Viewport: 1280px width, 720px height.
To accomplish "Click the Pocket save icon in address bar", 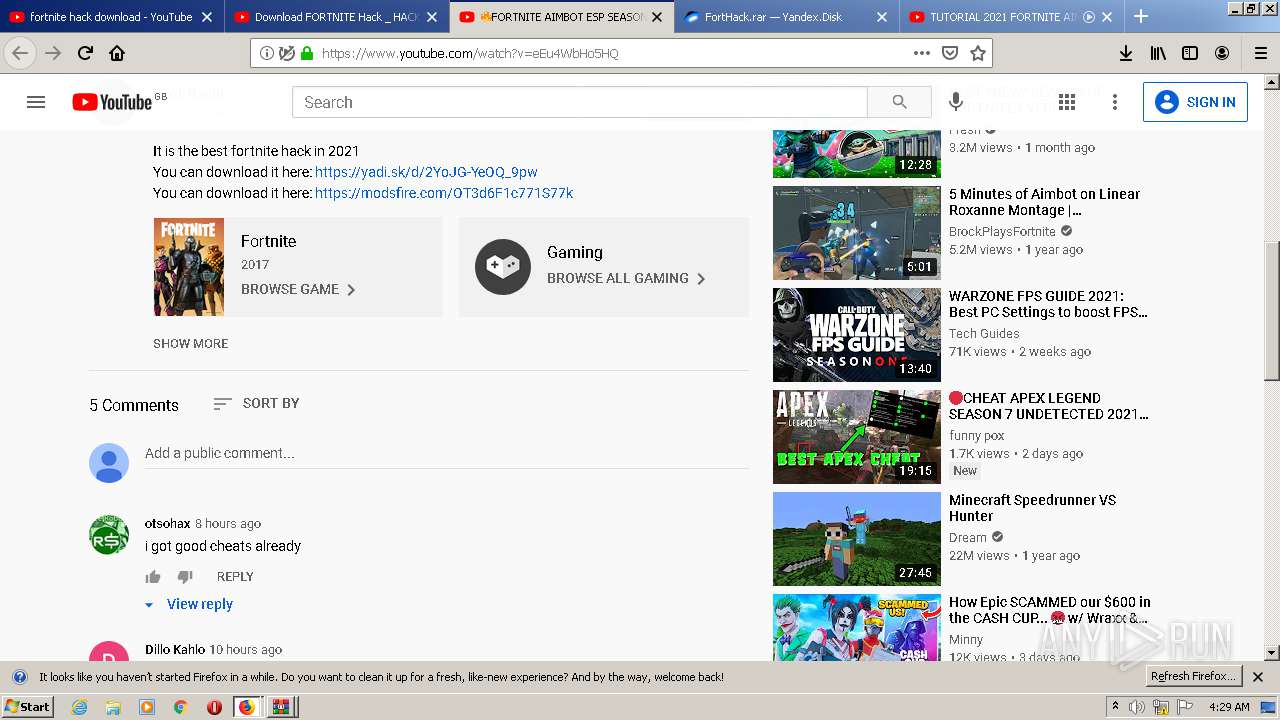I will point(950,53).
